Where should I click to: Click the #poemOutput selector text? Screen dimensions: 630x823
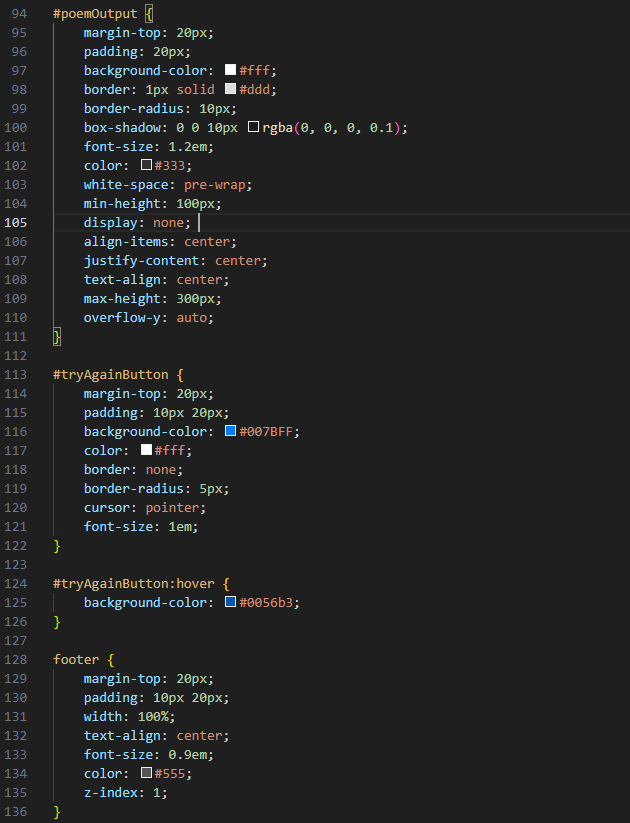click(96, 14)
